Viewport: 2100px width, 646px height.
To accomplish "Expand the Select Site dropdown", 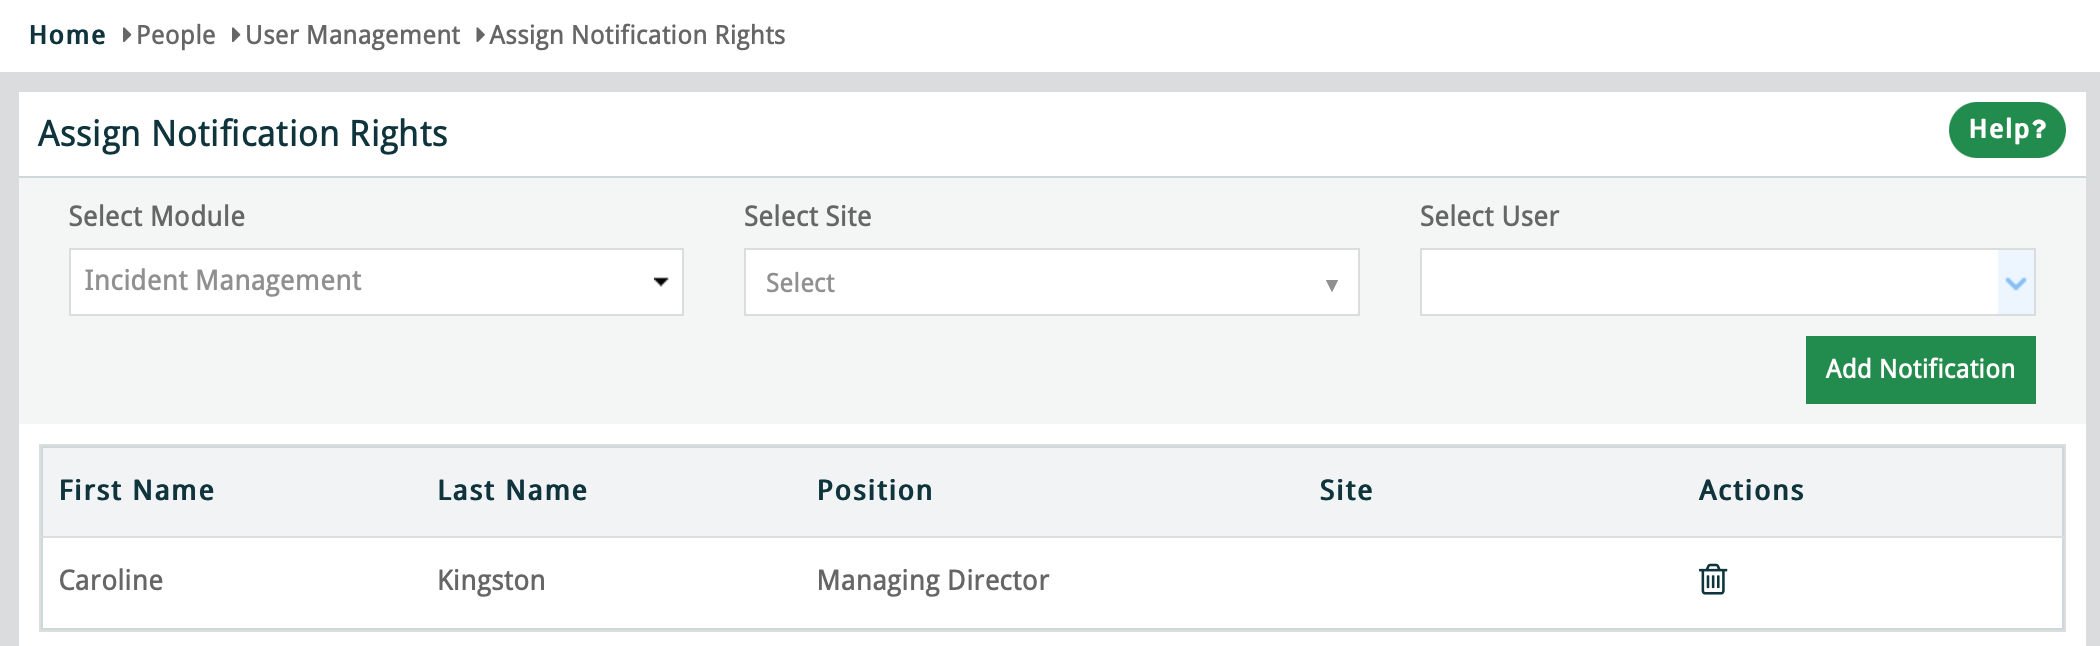I will [x=1051, y=283].
